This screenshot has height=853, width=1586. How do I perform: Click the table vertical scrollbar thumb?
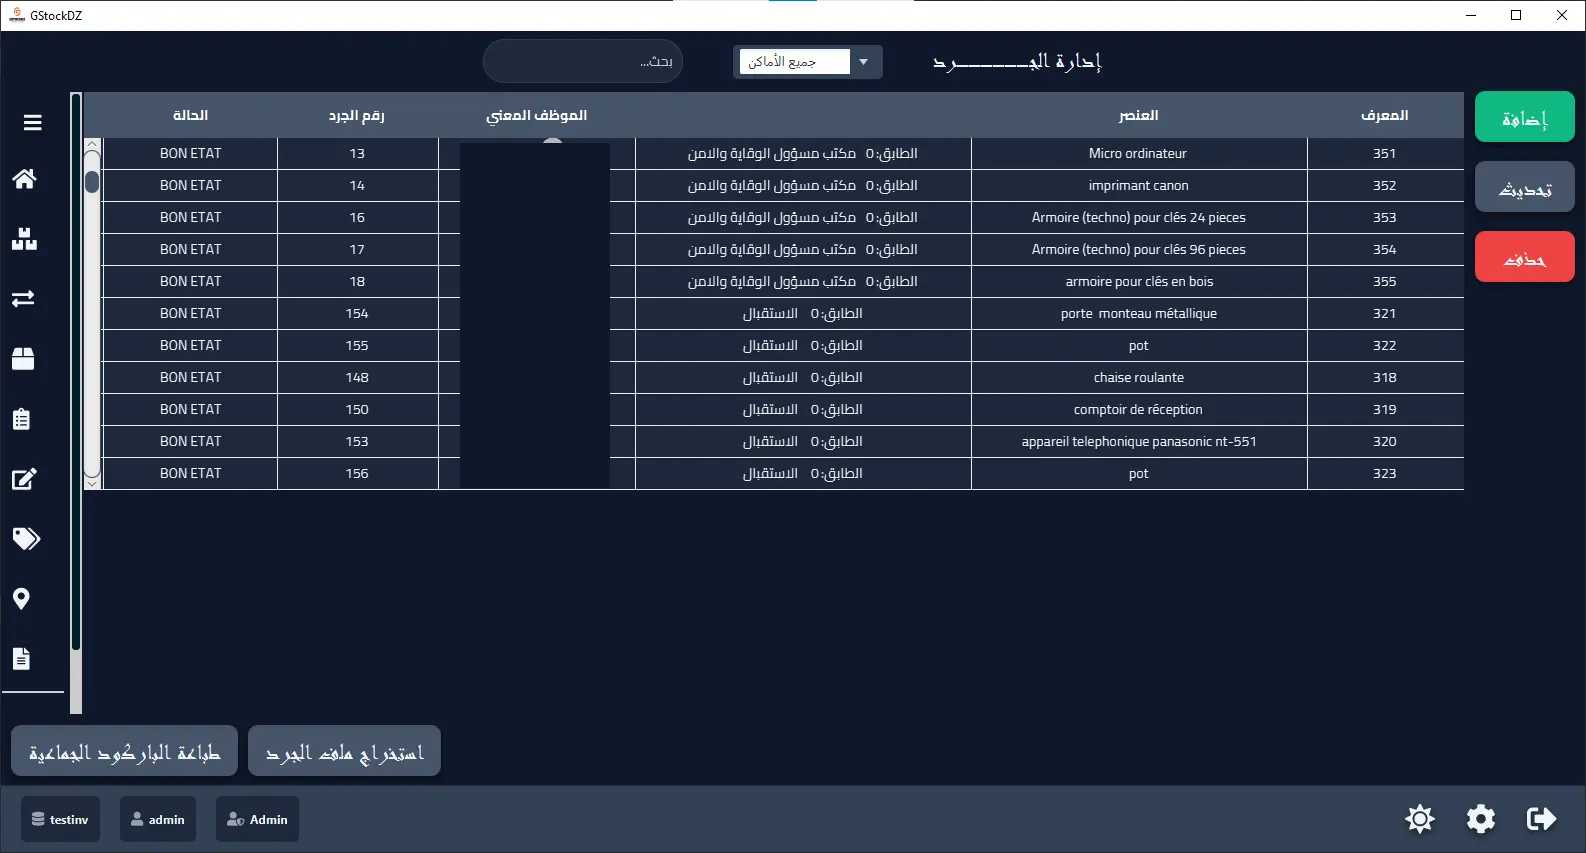pos(92,182)
